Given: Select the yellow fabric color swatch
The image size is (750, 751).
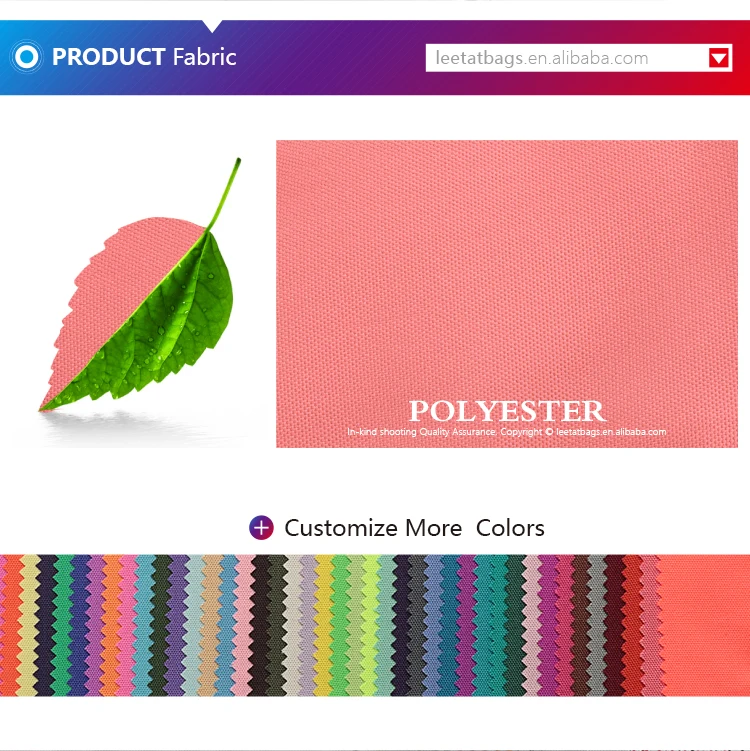Looking at the screenshot, I should point(324,625).
